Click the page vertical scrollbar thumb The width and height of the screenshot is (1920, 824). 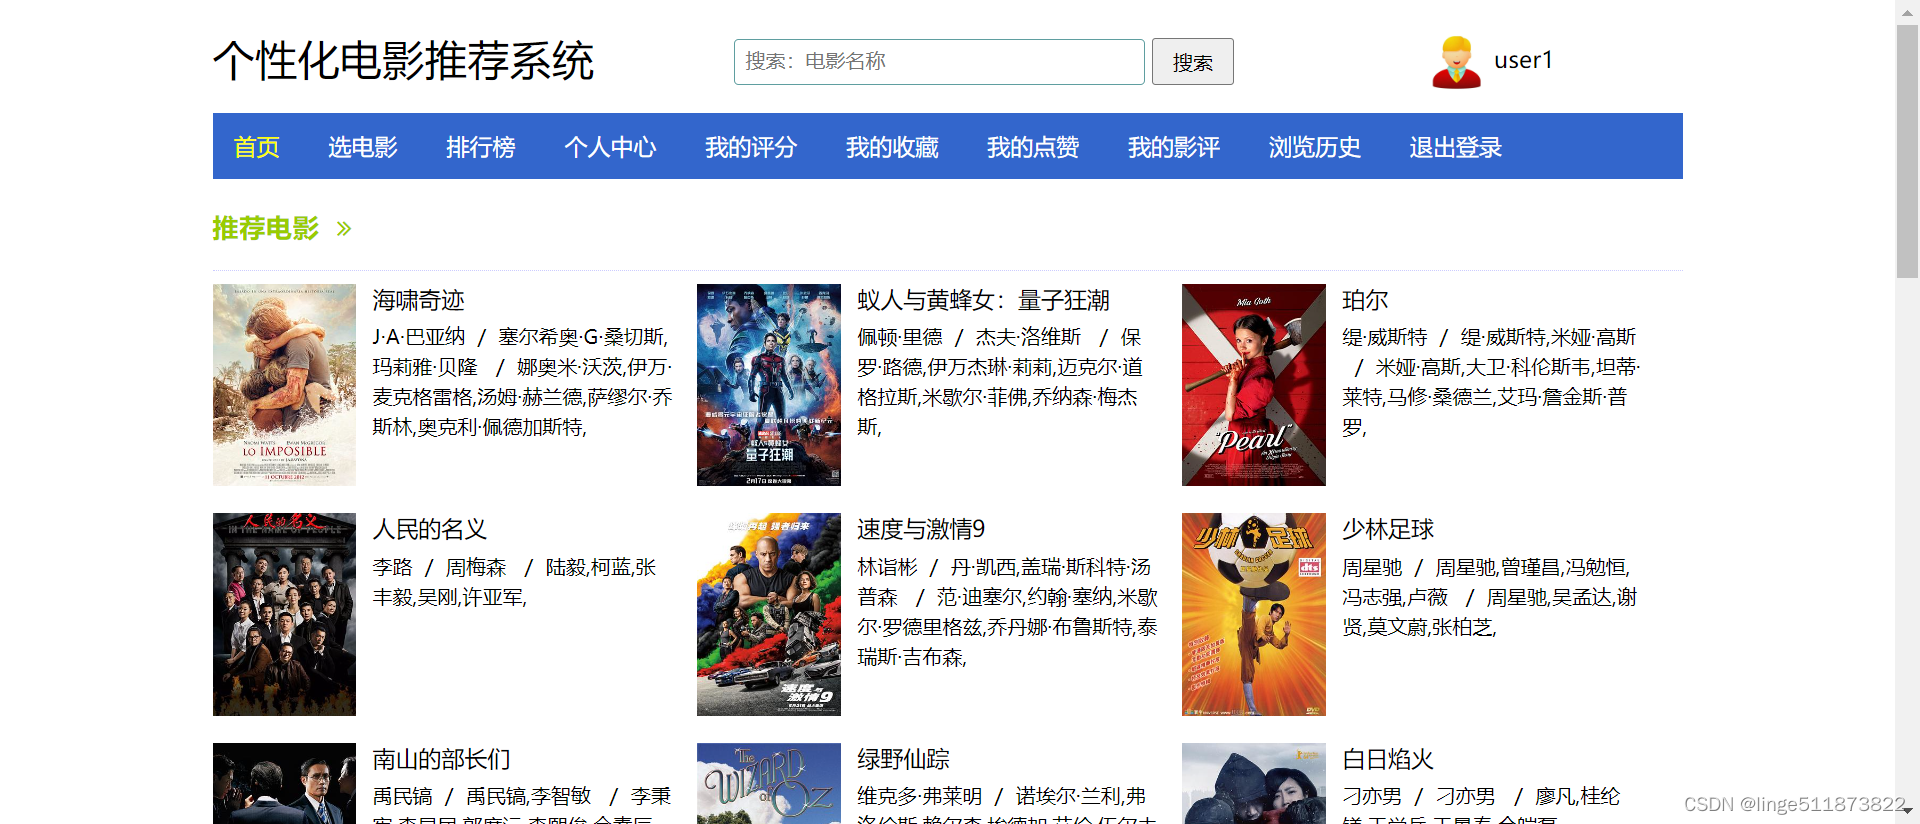[1907, 150]
